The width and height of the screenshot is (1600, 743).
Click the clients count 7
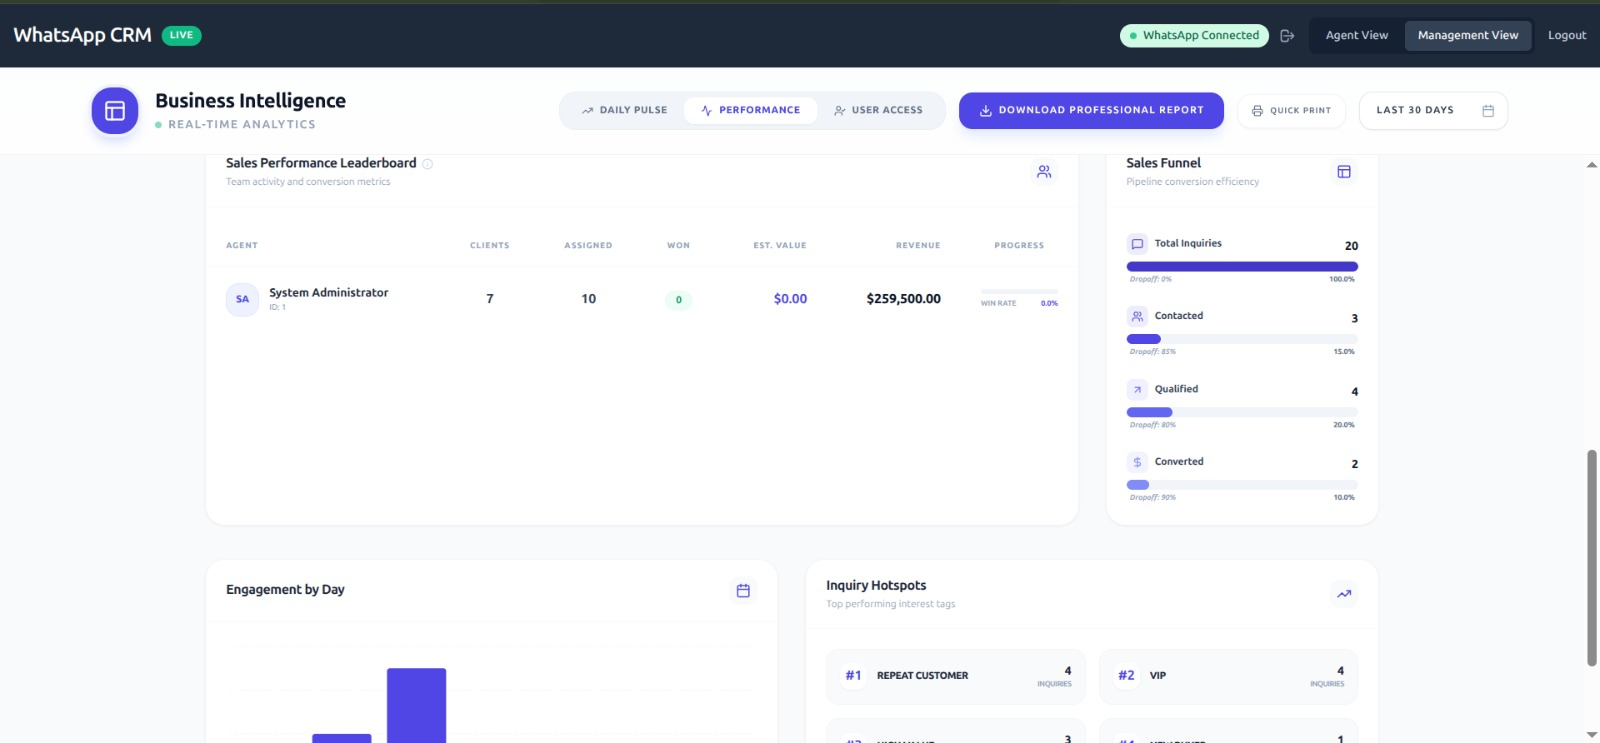click(x=490, y=299)
